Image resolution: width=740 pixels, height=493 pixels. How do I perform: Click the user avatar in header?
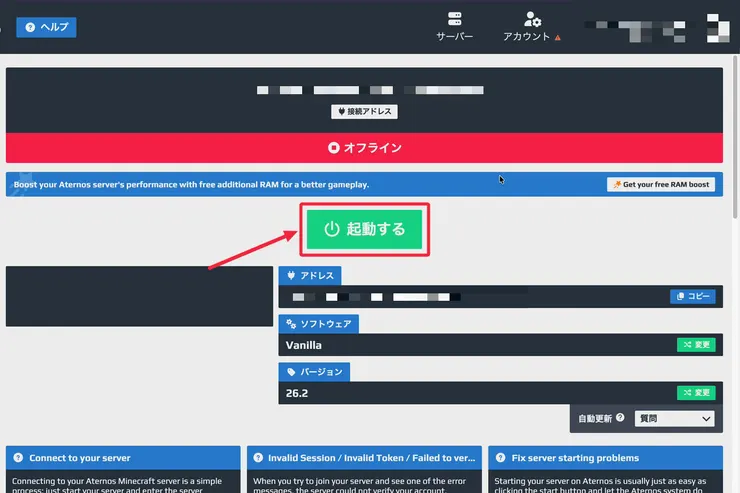(718, 28)
